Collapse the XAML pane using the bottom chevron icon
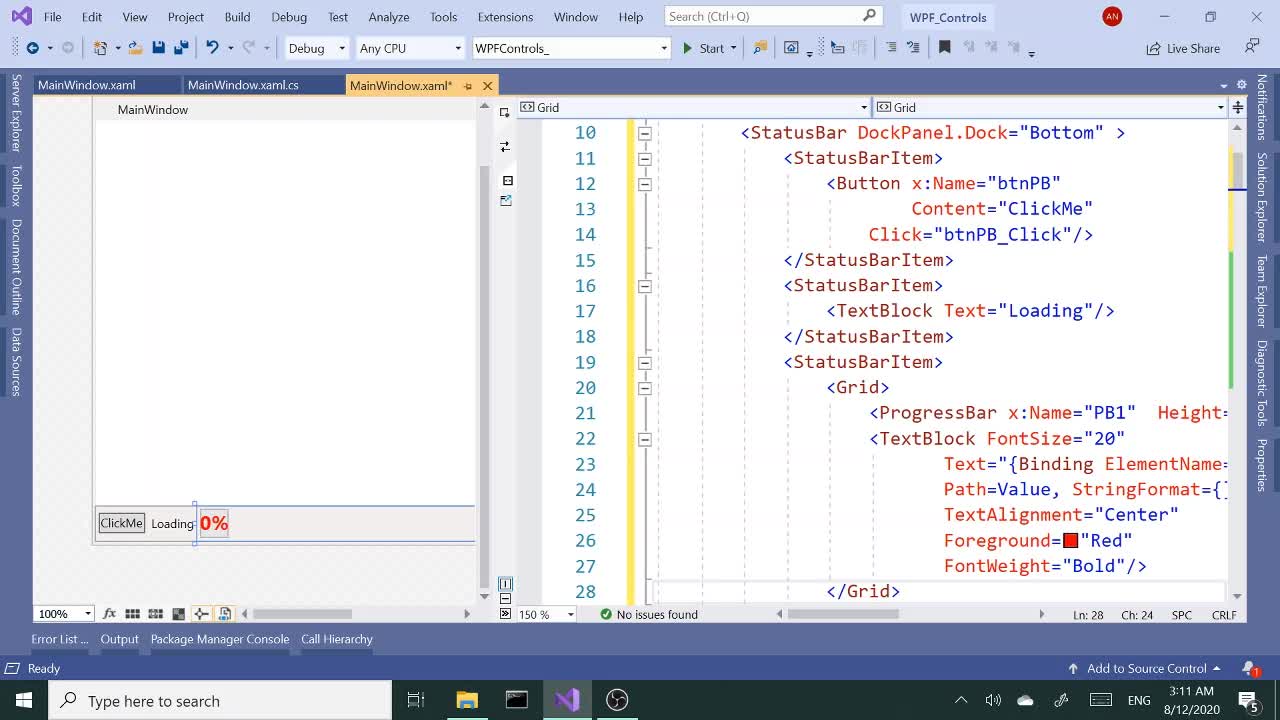 coord(505,614)
